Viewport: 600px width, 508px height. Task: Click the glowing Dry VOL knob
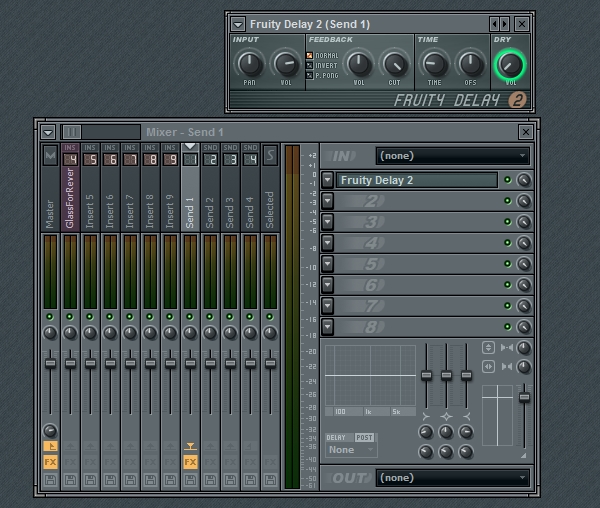click(x=510, y=65)
